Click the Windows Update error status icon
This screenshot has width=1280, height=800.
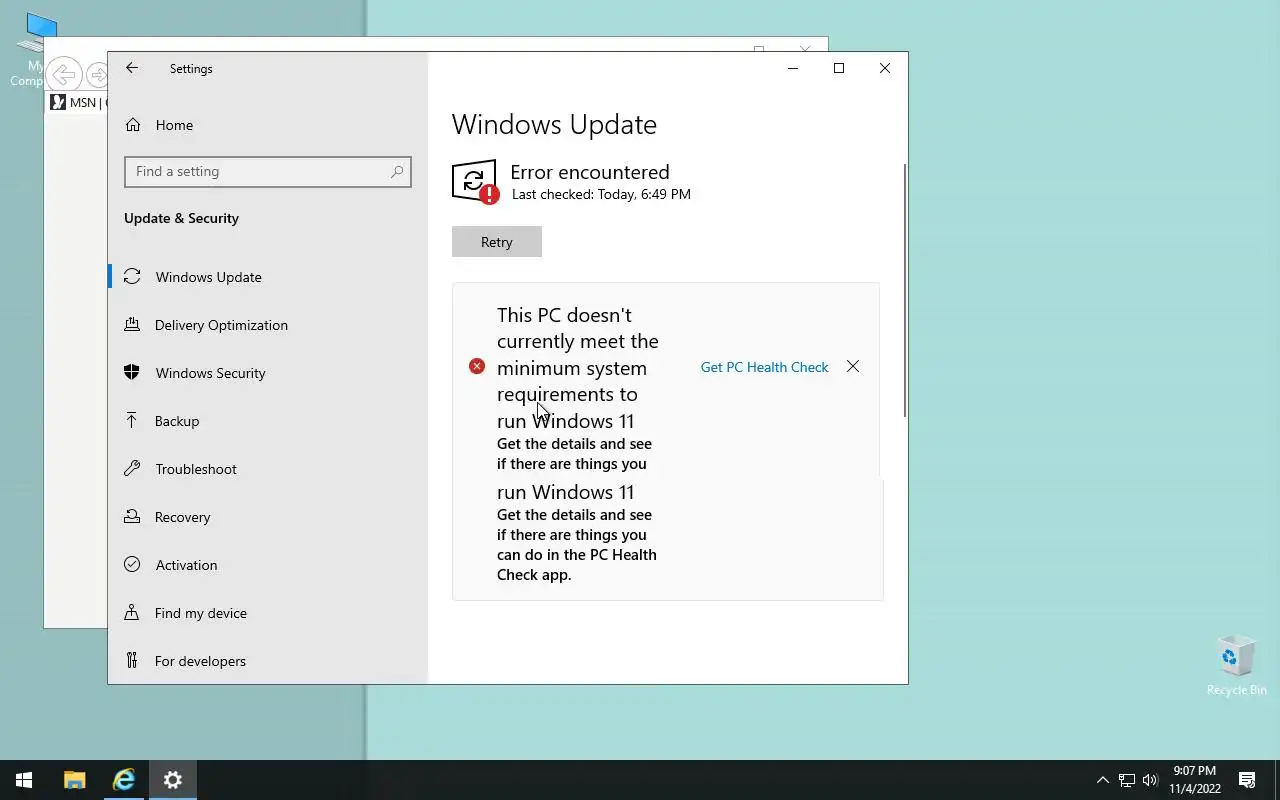click(x=474, y=181)
